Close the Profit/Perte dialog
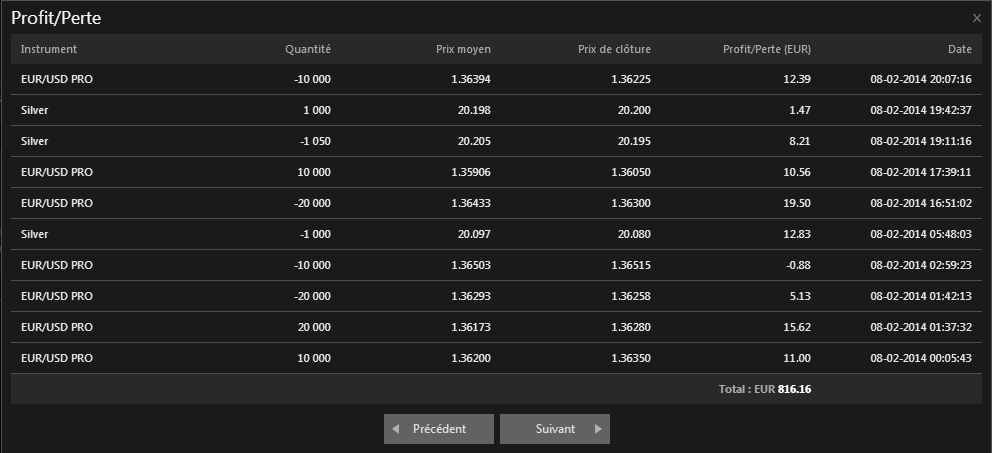Screen dimensions: 992x453 click(977, 18)
